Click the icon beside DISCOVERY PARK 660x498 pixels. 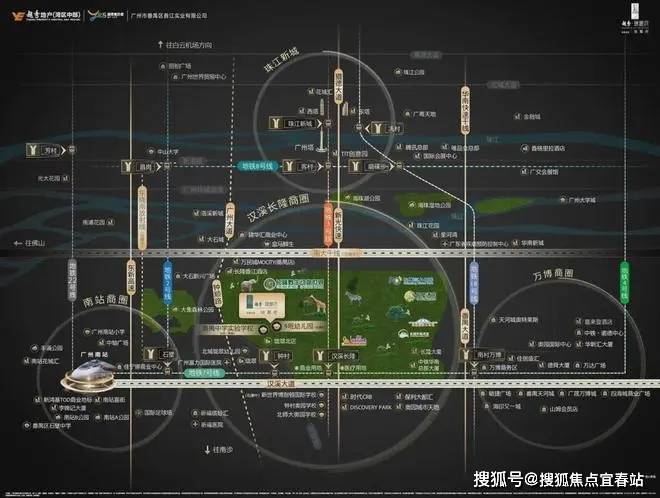[x=344, y=407]
